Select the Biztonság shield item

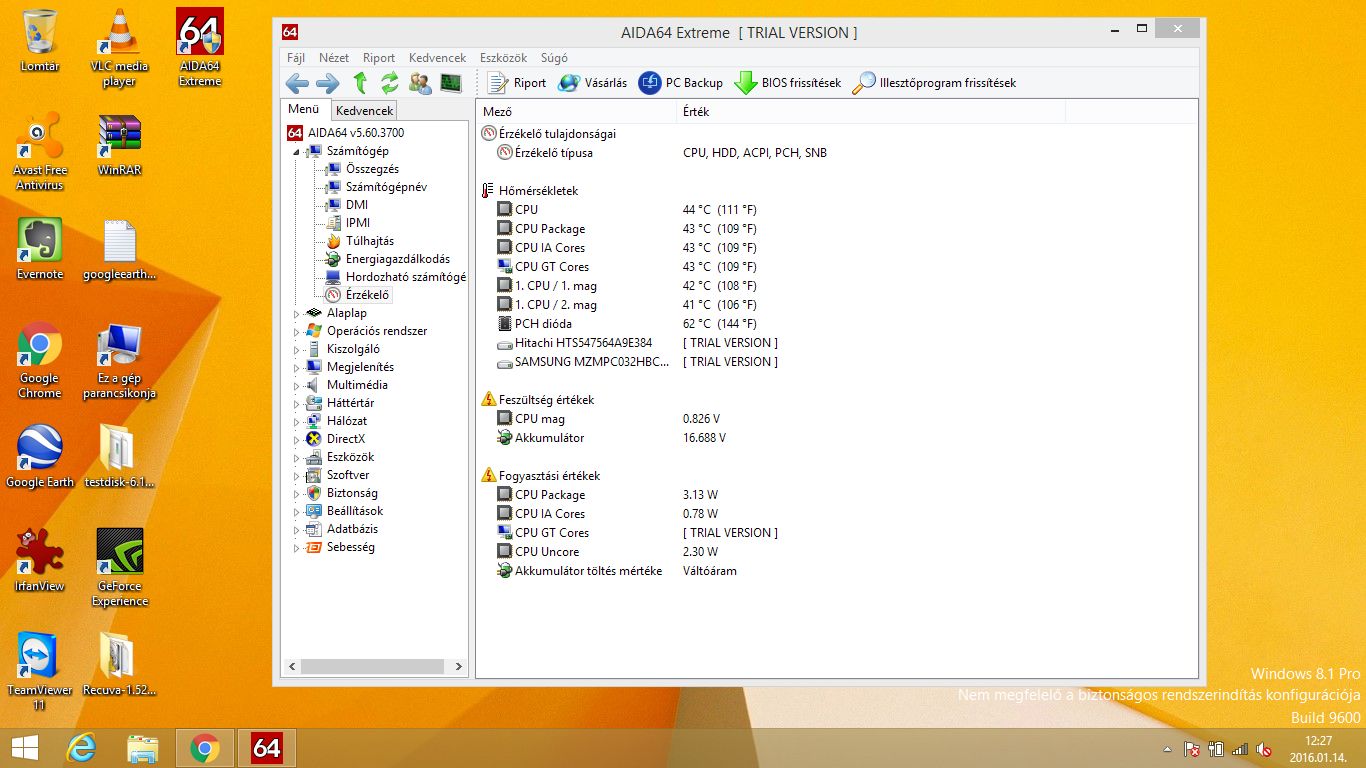[x=352, y=493]
